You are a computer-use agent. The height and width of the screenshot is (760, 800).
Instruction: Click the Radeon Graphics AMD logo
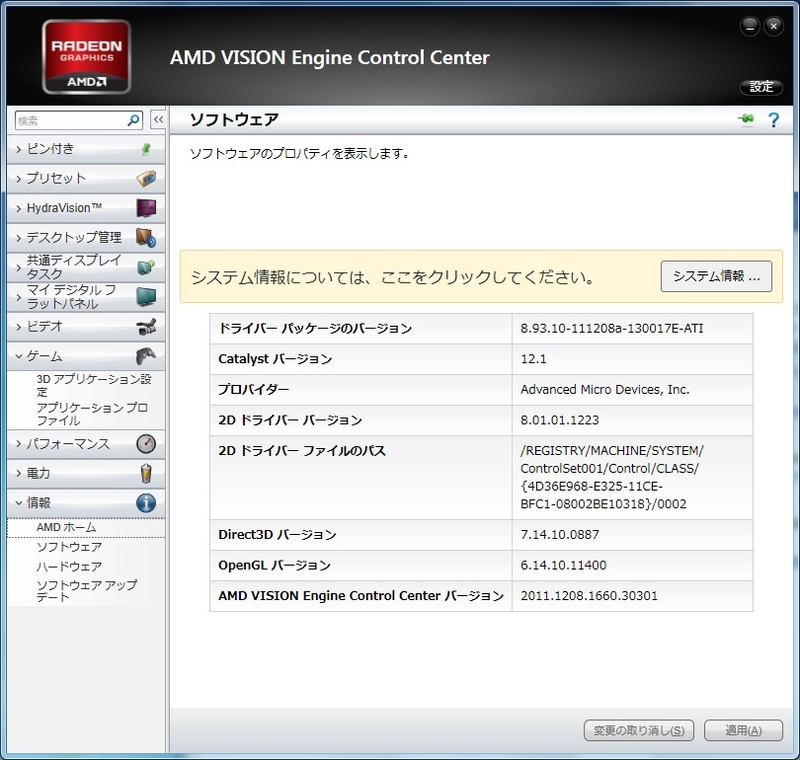tap(86, 57)
